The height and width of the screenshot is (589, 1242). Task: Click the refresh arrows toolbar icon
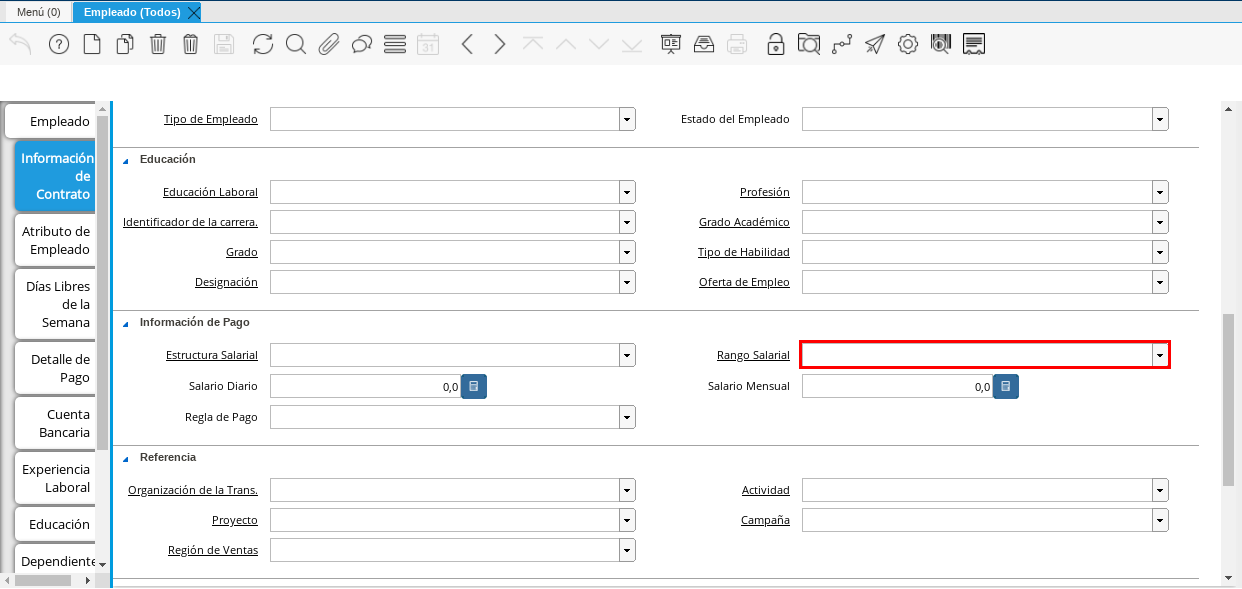point(263,44)
